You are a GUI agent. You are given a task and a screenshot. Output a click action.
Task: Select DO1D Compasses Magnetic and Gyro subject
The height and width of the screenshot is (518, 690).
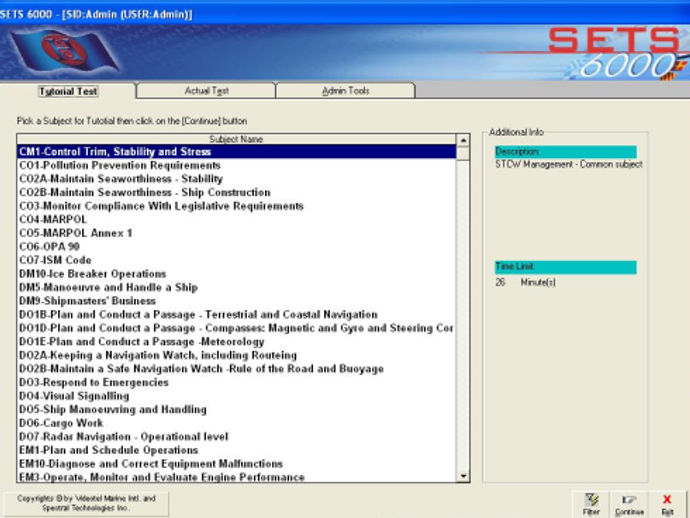(x=237, y=328)
